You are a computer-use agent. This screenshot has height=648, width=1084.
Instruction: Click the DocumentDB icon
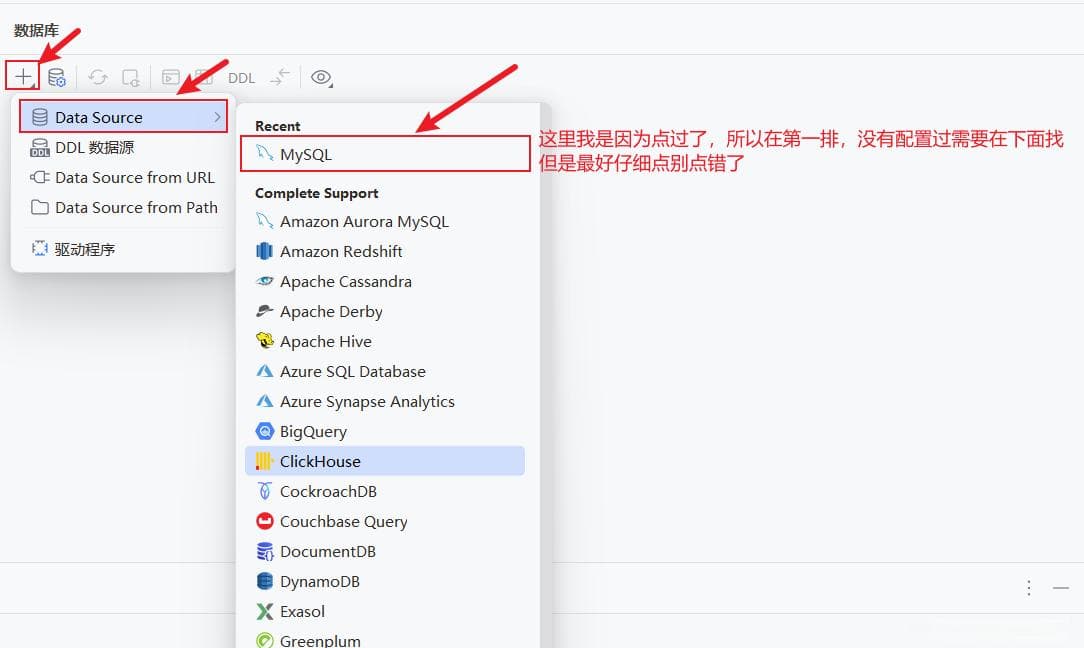point(264,551)
